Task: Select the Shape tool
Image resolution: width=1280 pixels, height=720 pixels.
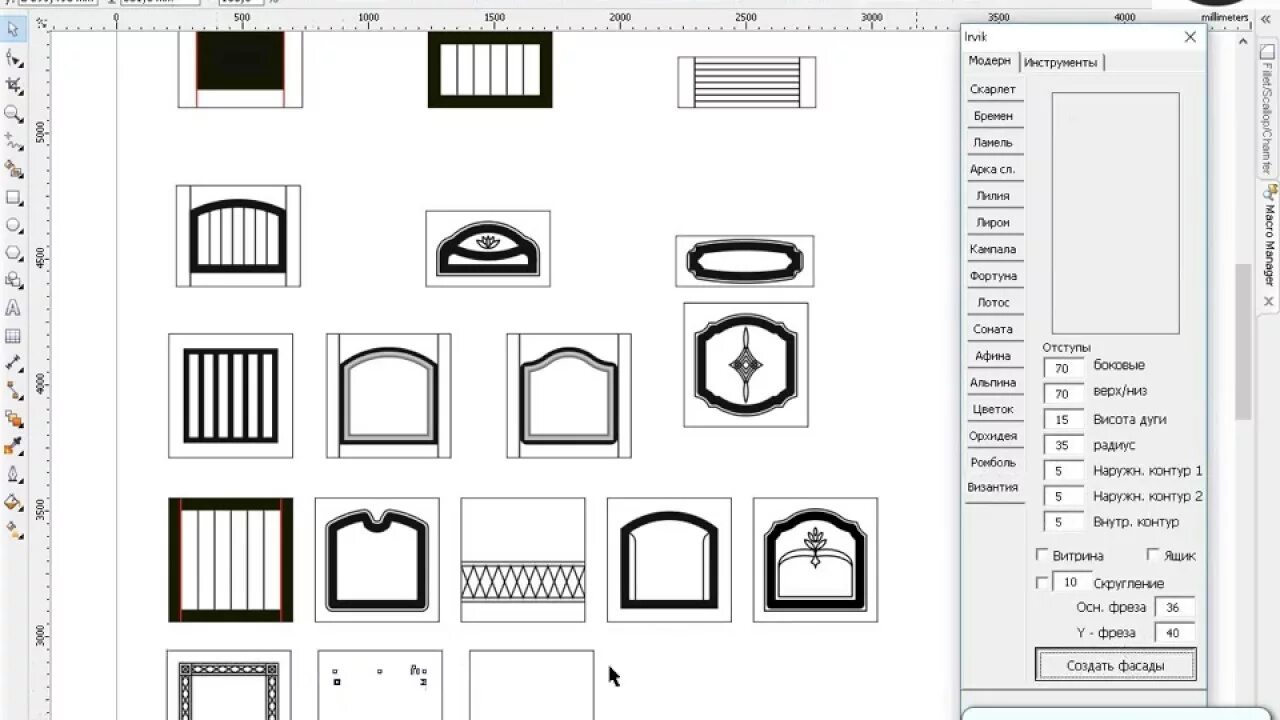Action: coord(13,58)
